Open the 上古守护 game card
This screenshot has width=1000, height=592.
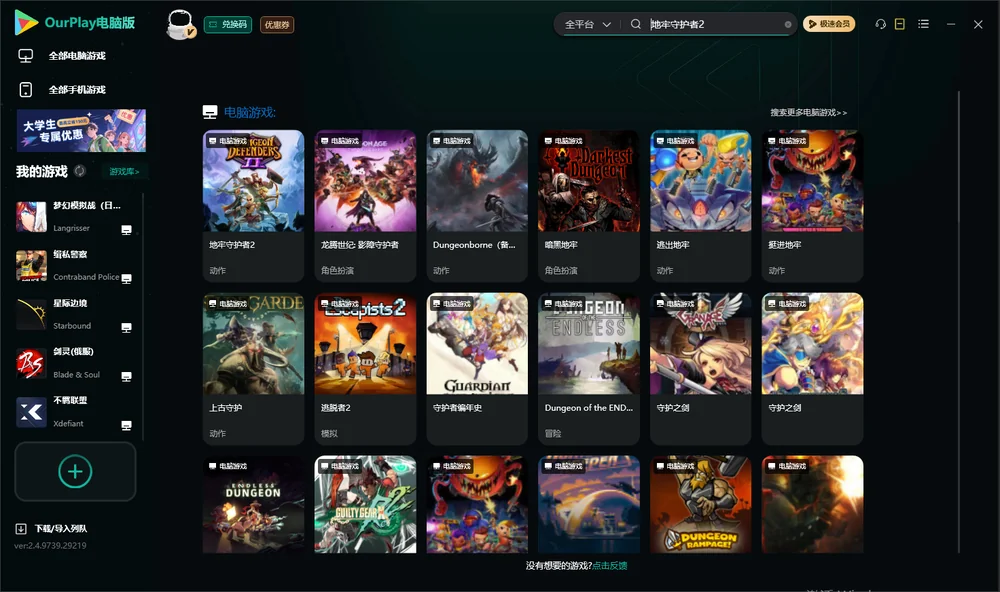tap(253, 368)
